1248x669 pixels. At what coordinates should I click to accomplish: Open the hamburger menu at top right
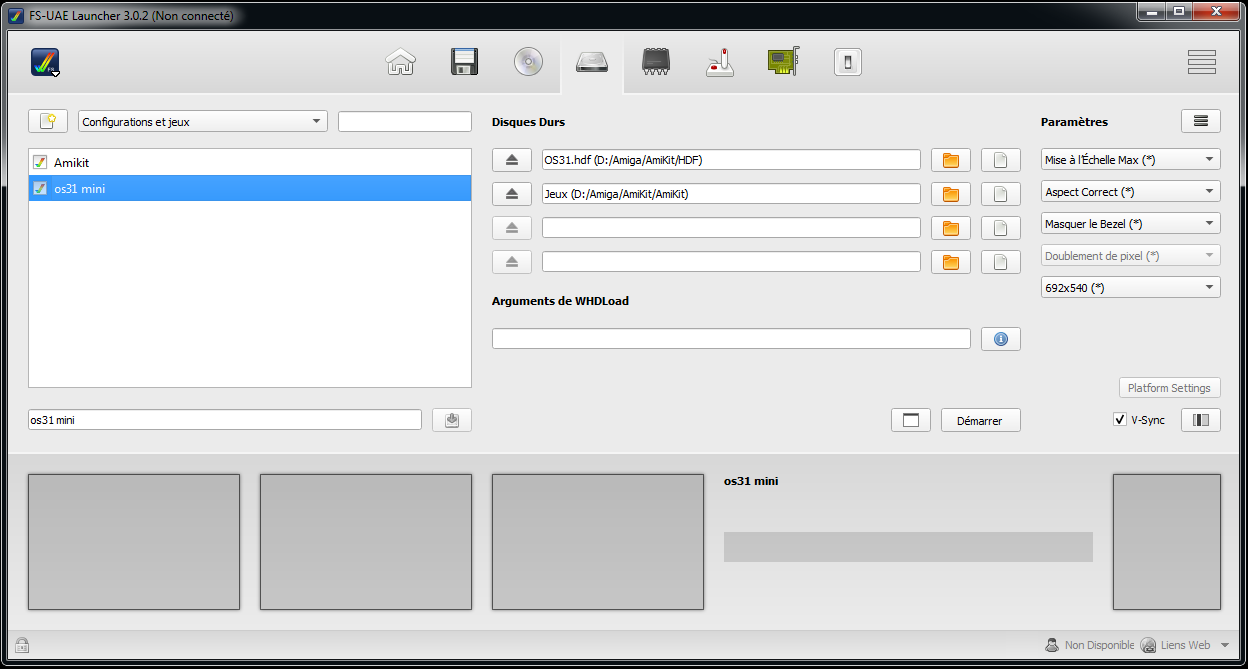click(1201, 63)
